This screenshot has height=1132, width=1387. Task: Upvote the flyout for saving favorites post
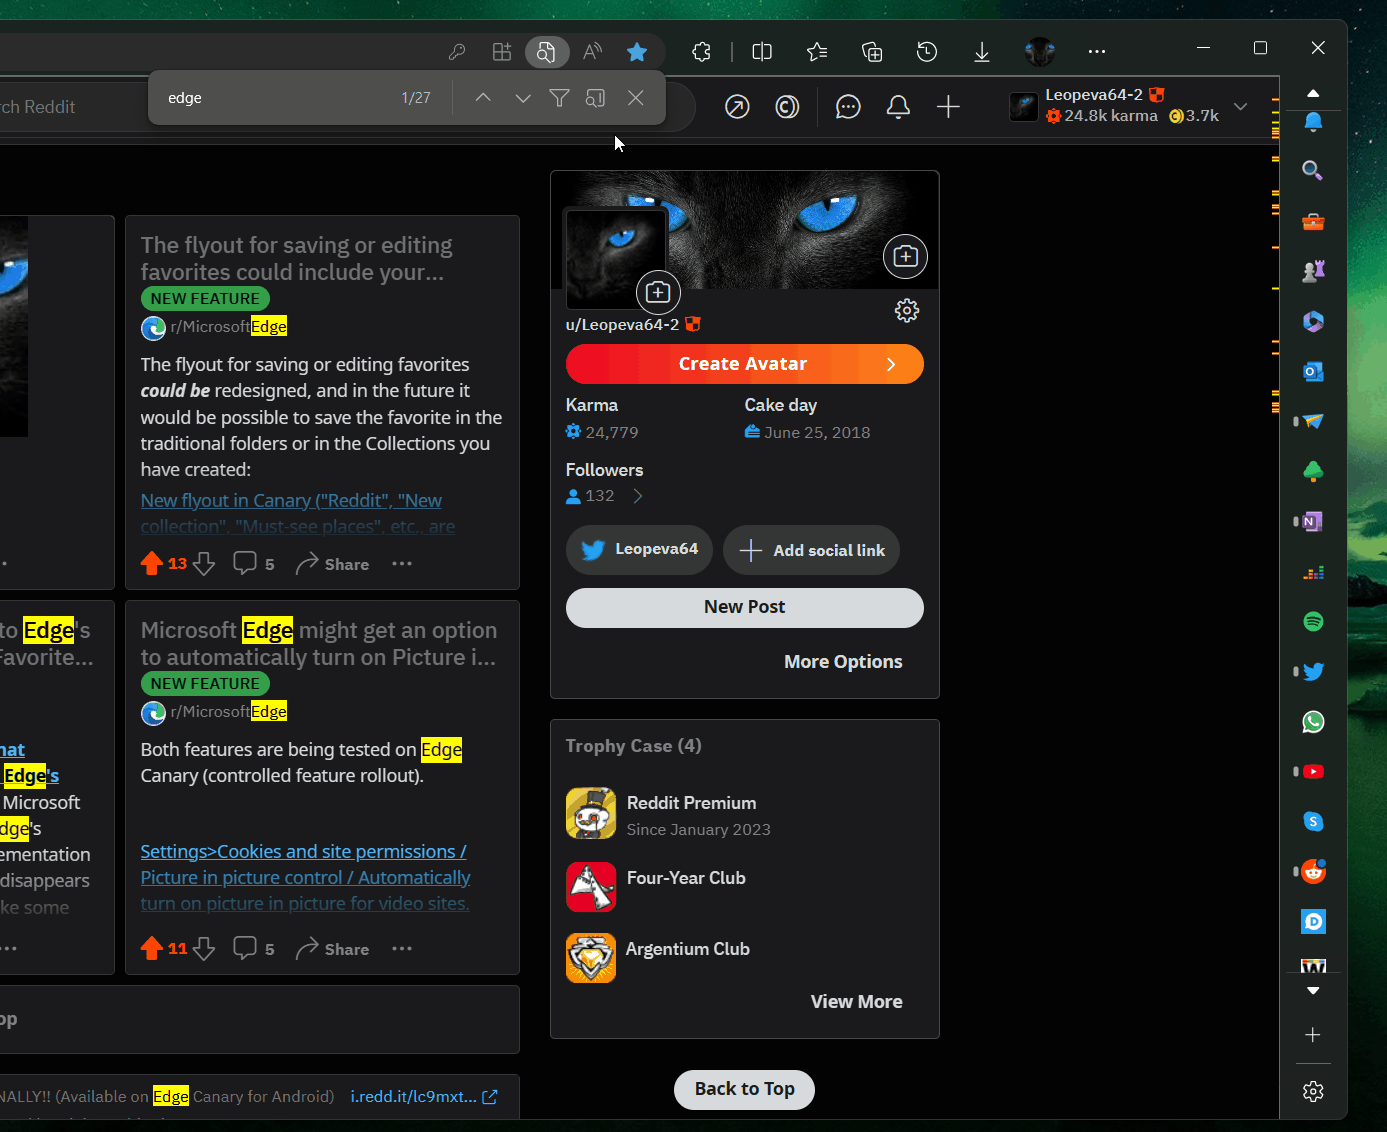(152, 564)
